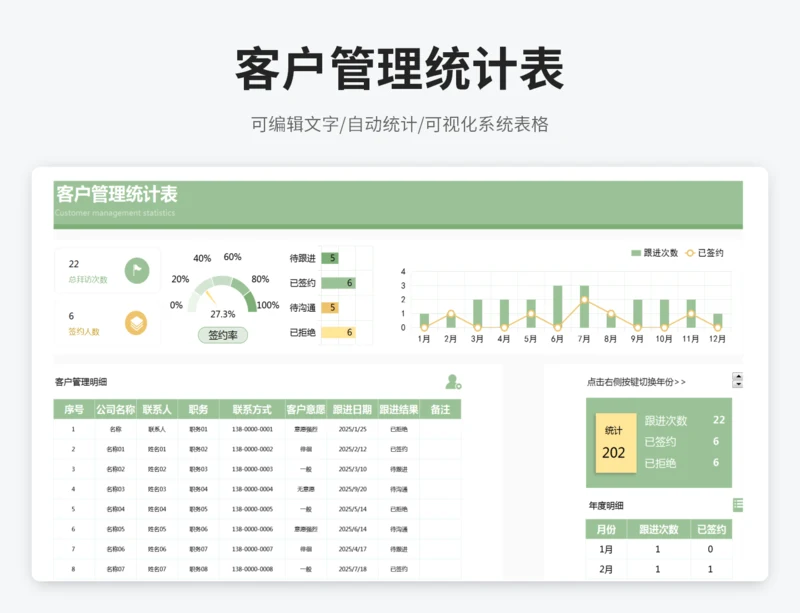Select the contact cell 姓名07
This screenshot has width=800, height=613.
tap(157, 569)
